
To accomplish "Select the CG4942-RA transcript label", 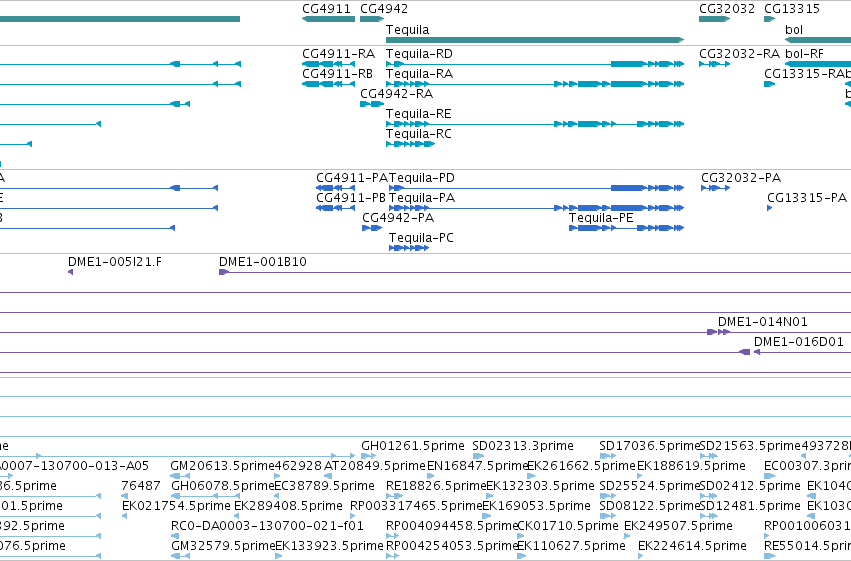I will [396, 94].
